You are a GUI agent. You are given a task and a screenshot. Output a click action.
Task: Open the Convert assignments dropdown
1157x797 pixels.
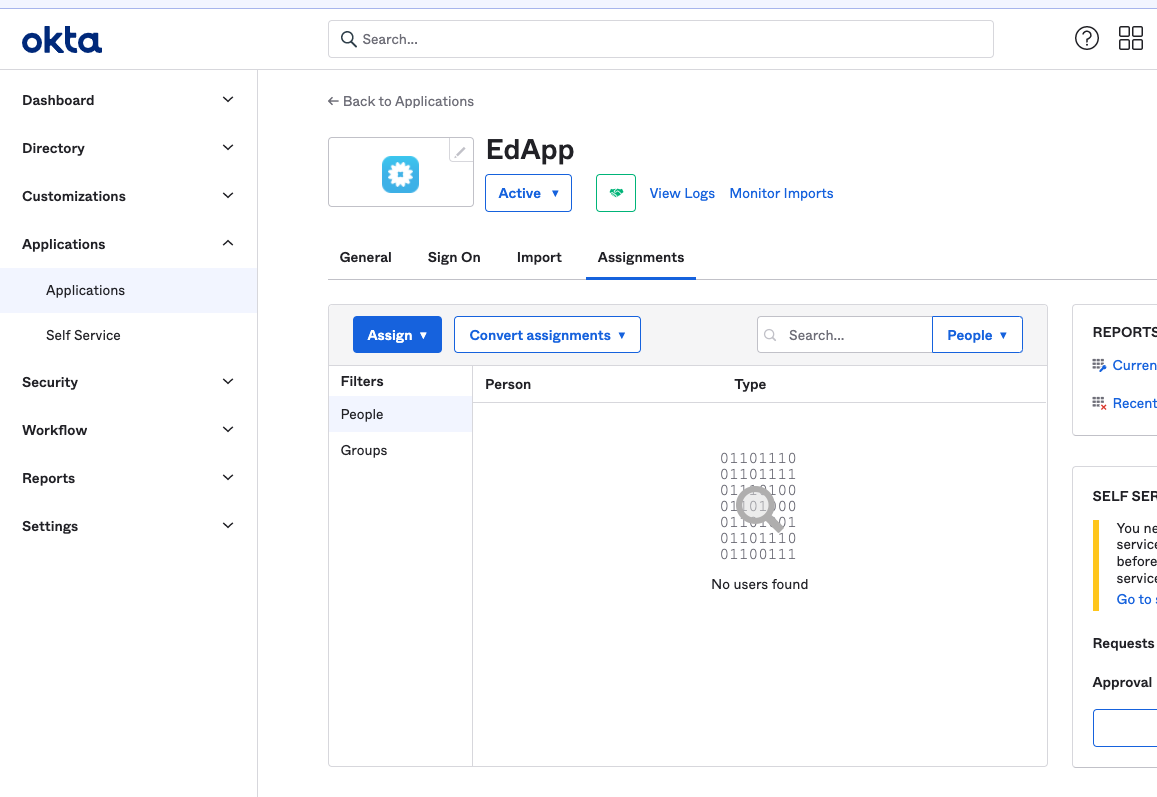click(548, 335)
